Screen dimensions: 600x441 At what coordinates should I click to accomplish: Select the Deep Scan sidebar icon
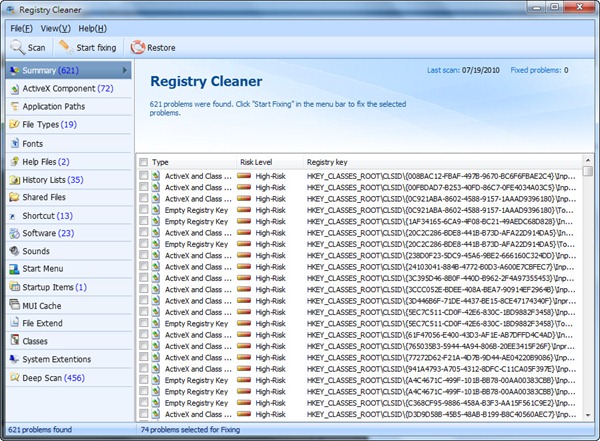point(13,378)
